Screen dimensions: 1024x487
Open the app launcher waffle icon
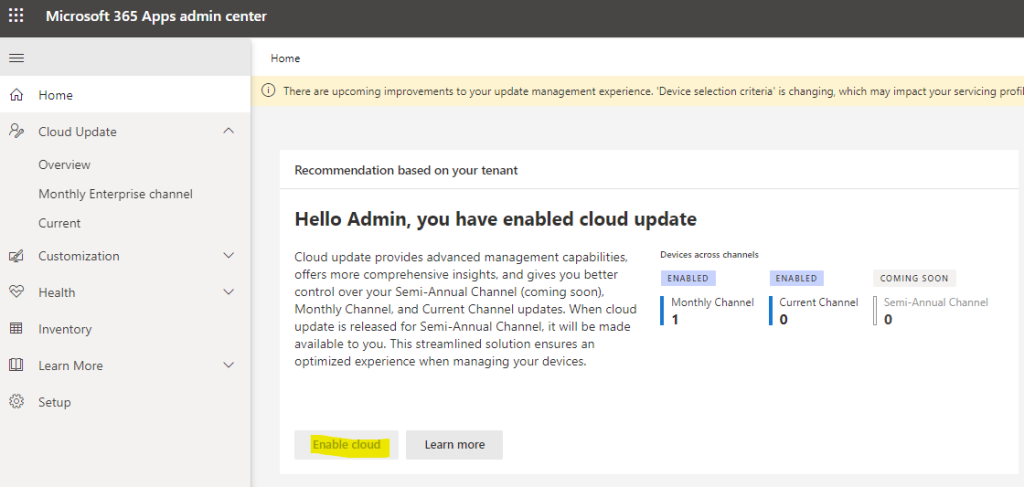pos(16,16)
